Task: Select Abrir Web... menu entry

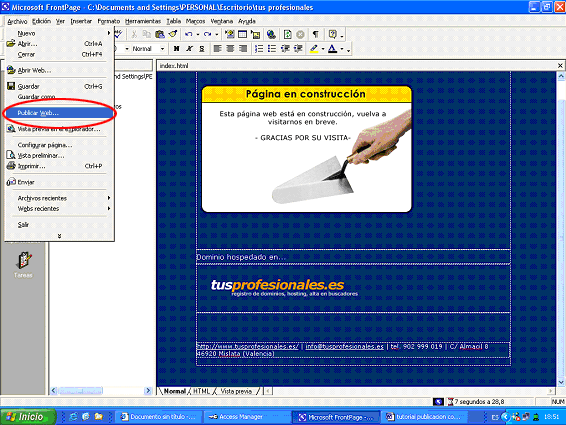Action: coord(60,70)
